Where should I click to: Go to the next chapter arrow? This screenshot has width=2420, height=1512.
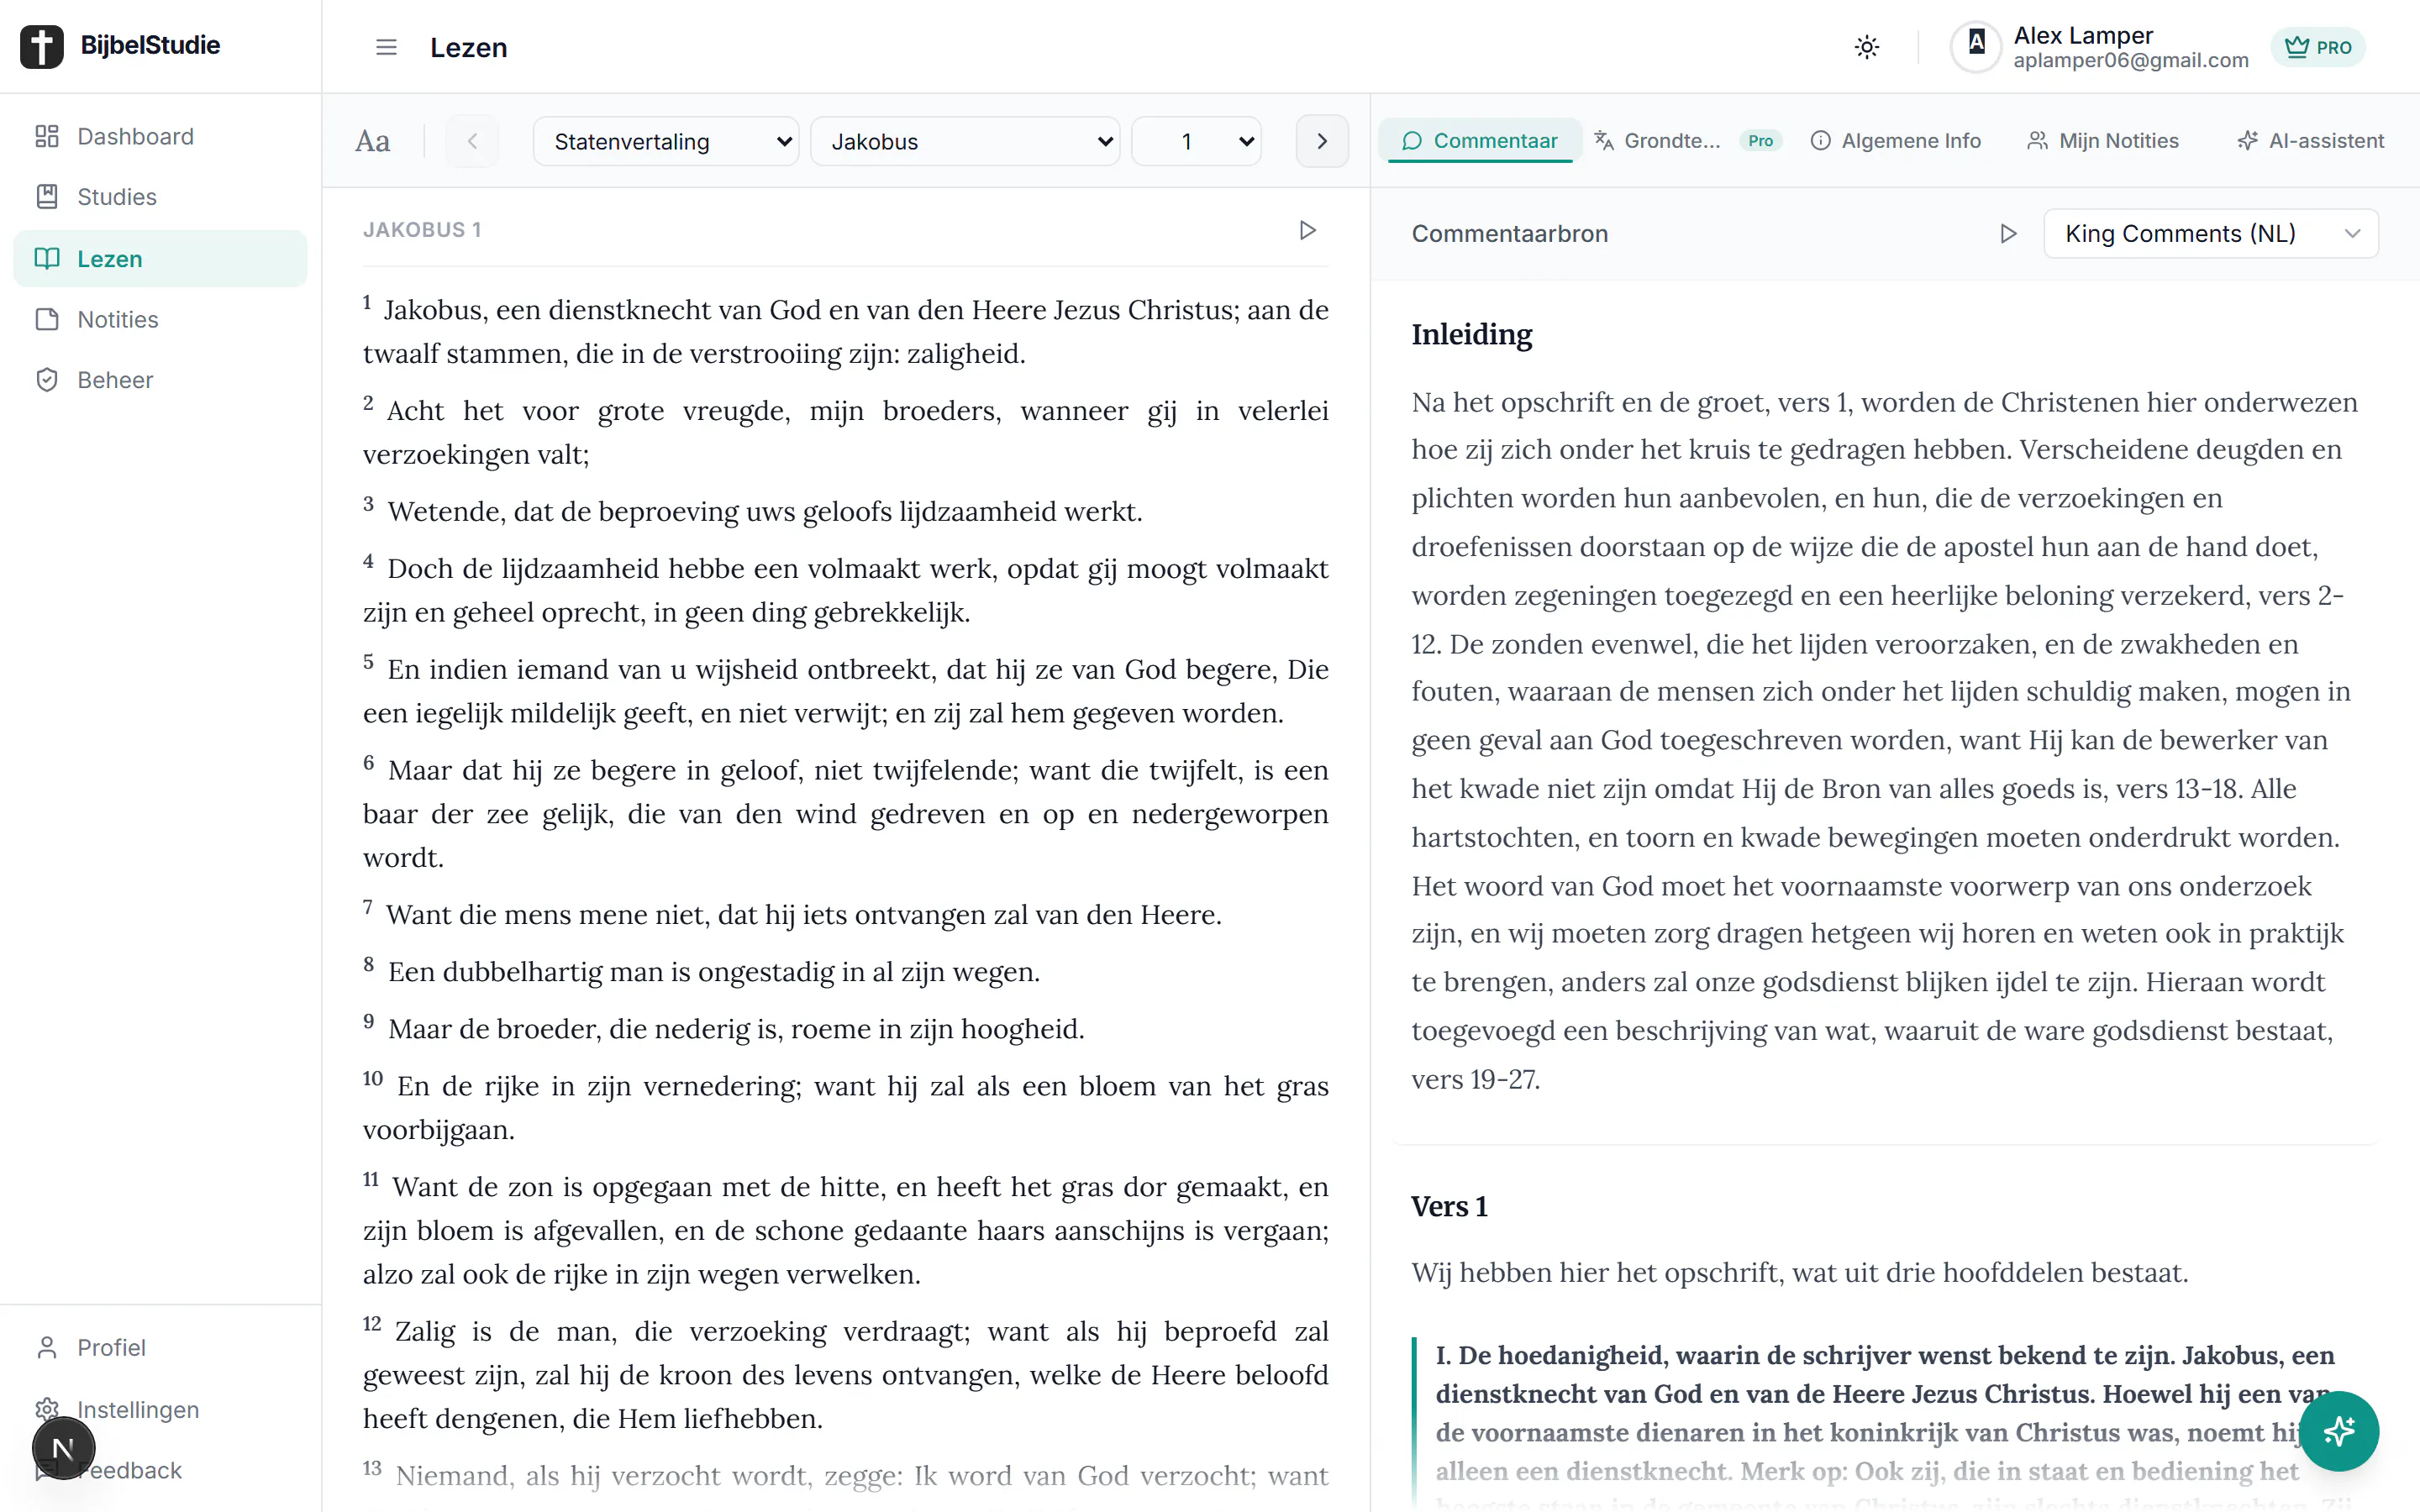coord(1322,141)
